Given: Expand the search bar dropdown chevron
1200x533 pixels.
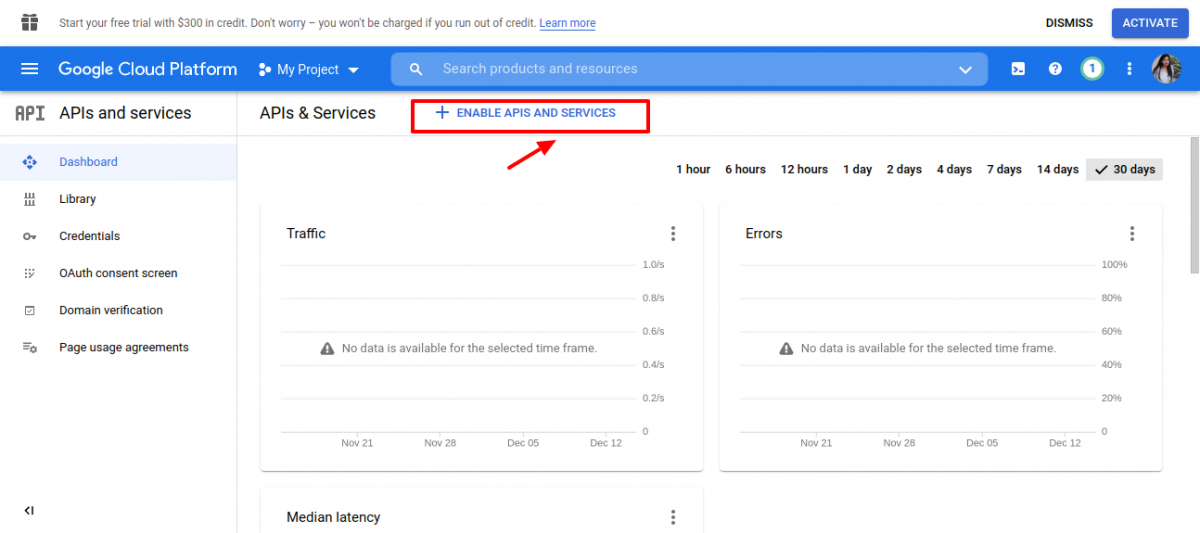Looking at the screenshot, I should 965,70.
